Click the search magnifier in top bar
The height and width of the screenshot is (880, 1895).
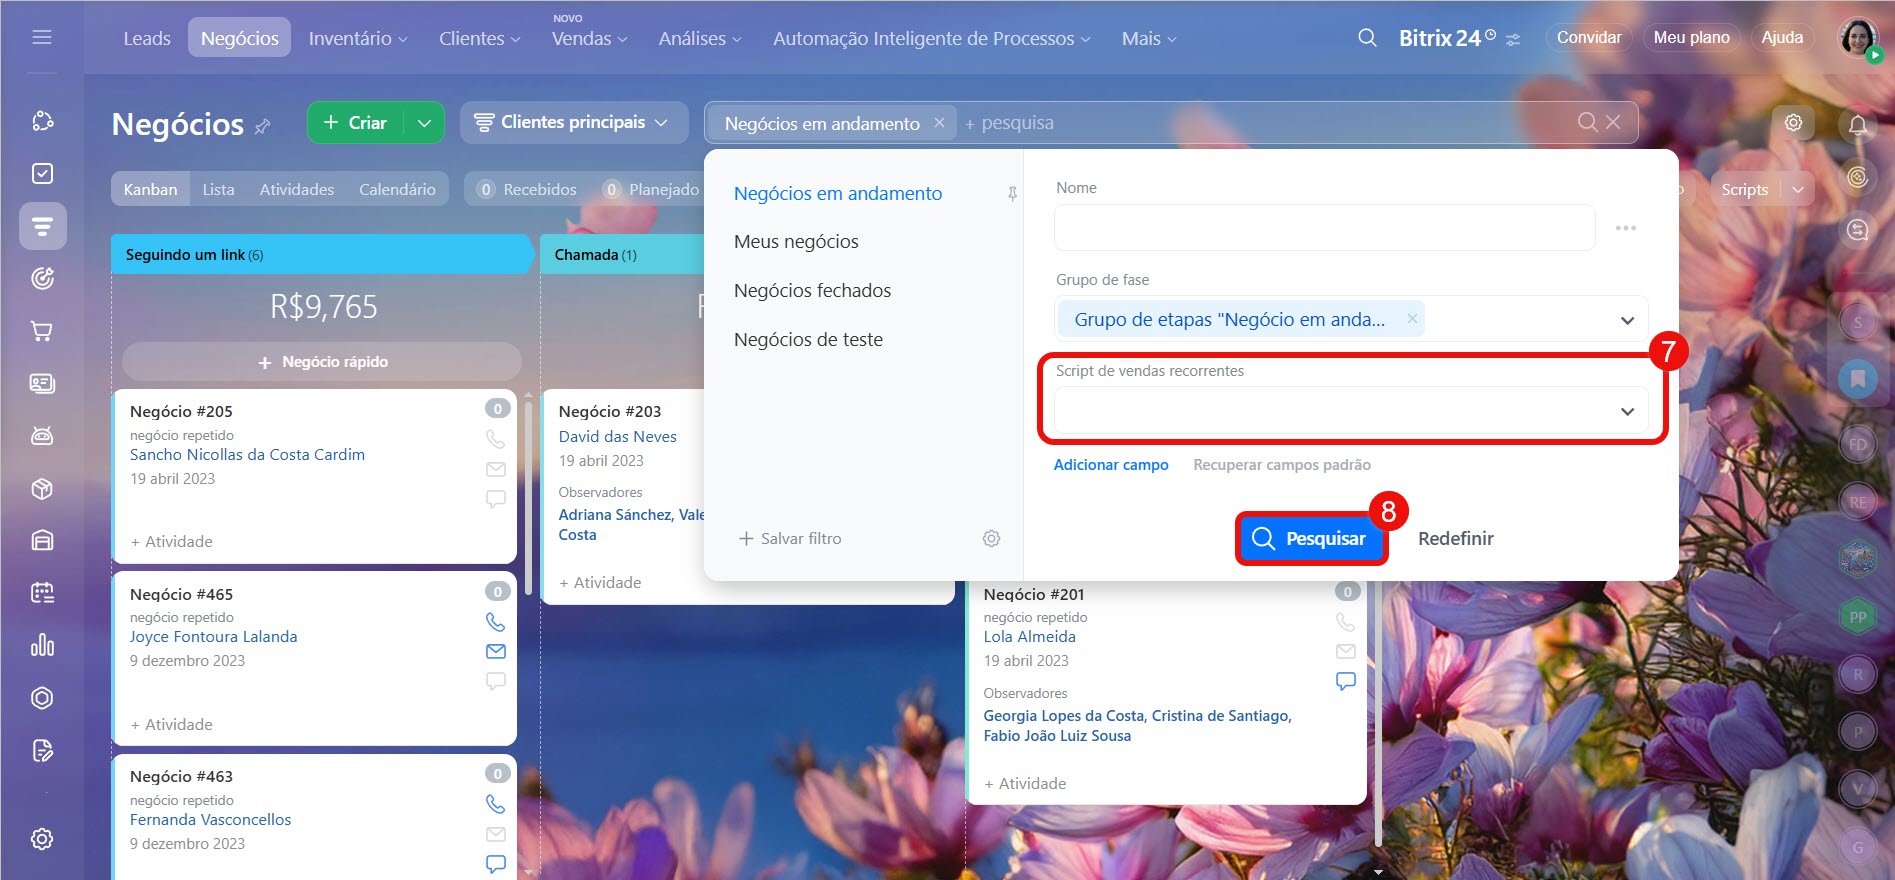1367,38
